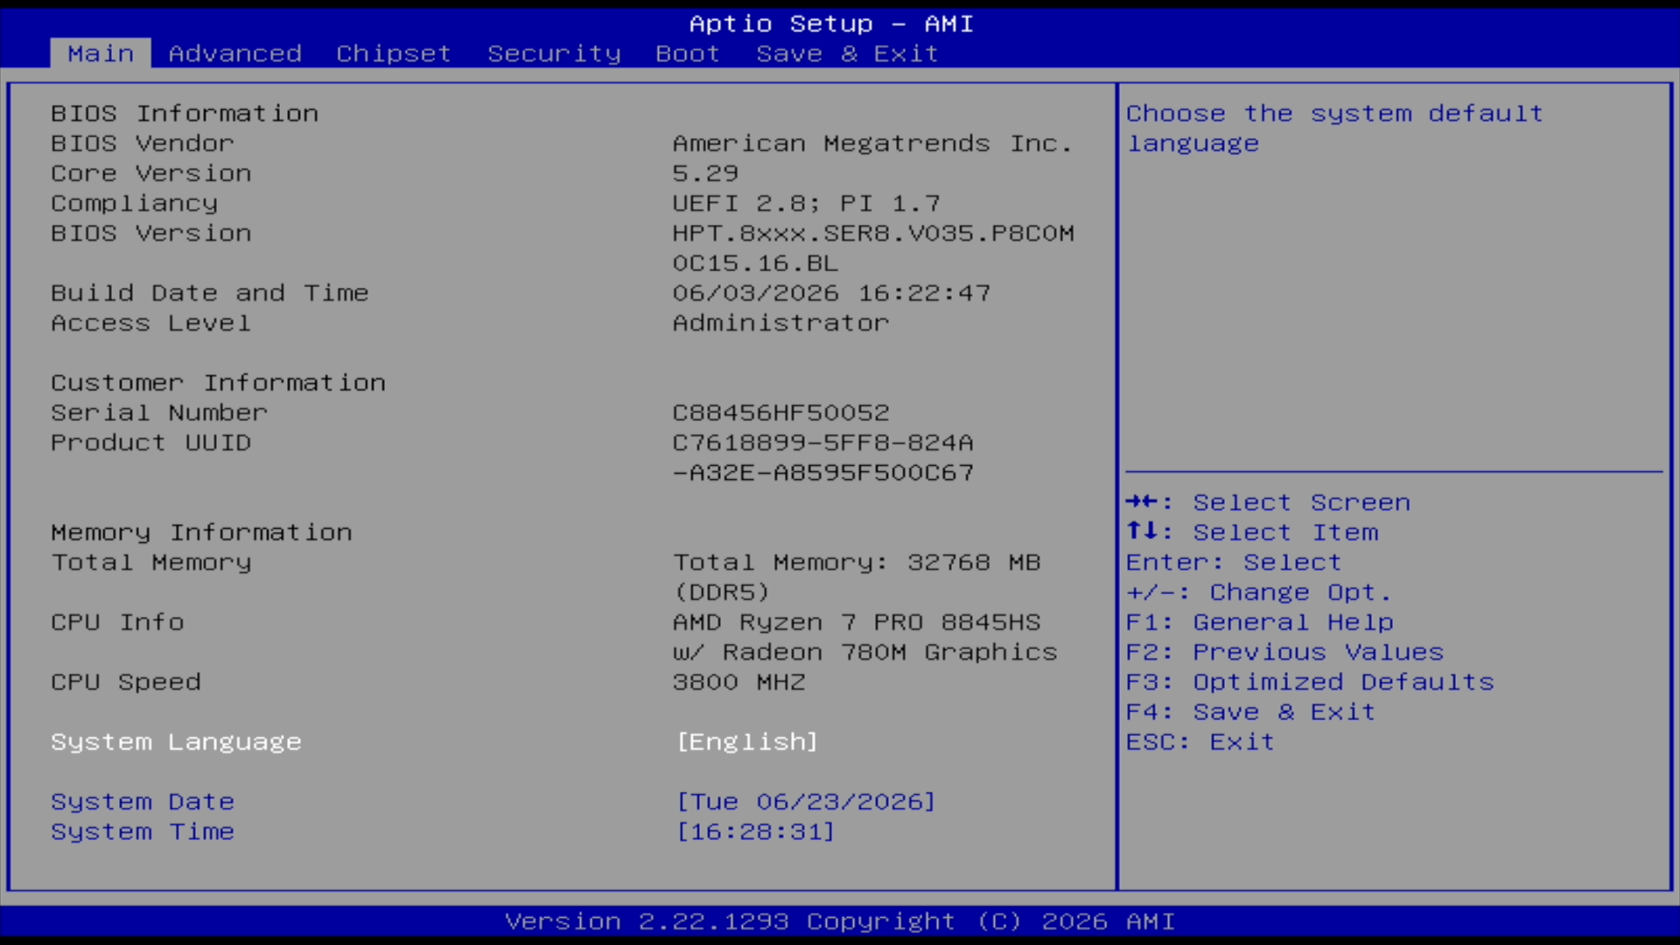Click the Total Memory label
Screen dimensions: 1680x945
point(151,562)
